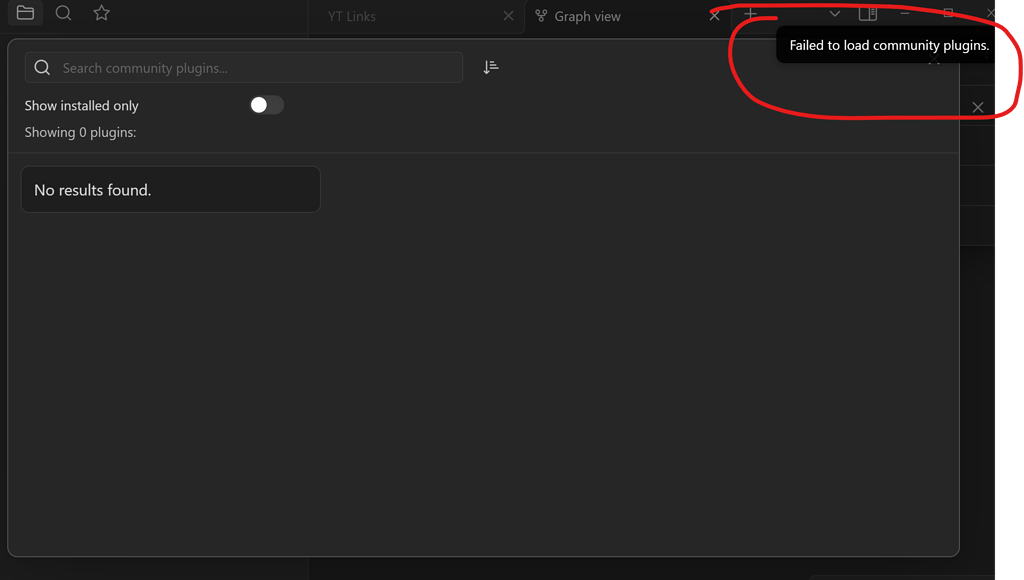1024x580 pixels.
Task: Close the YT Links tab
Action: point(508,15)
